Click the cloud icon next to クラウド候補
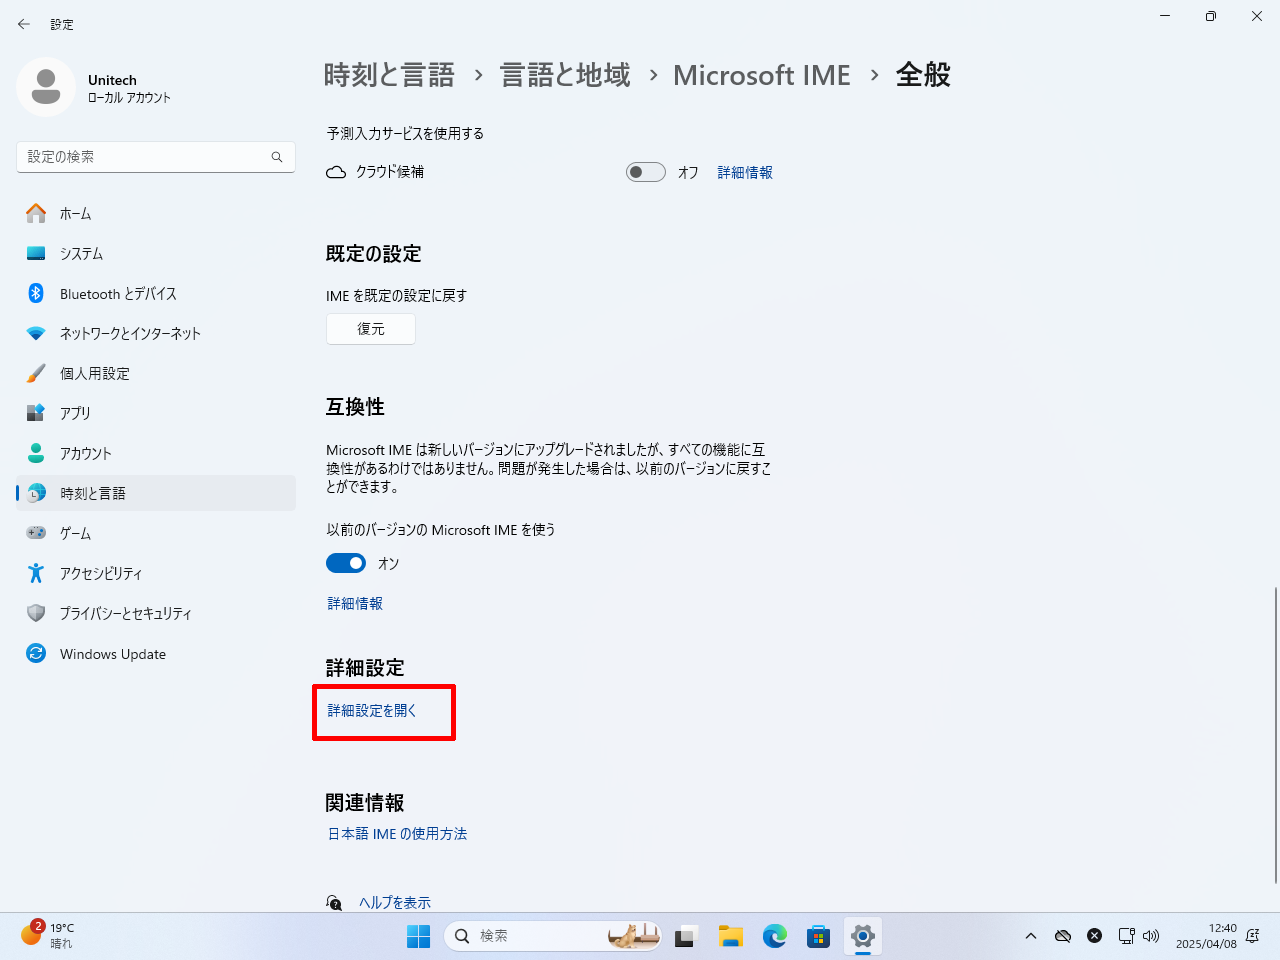 [x=336, y=172]
